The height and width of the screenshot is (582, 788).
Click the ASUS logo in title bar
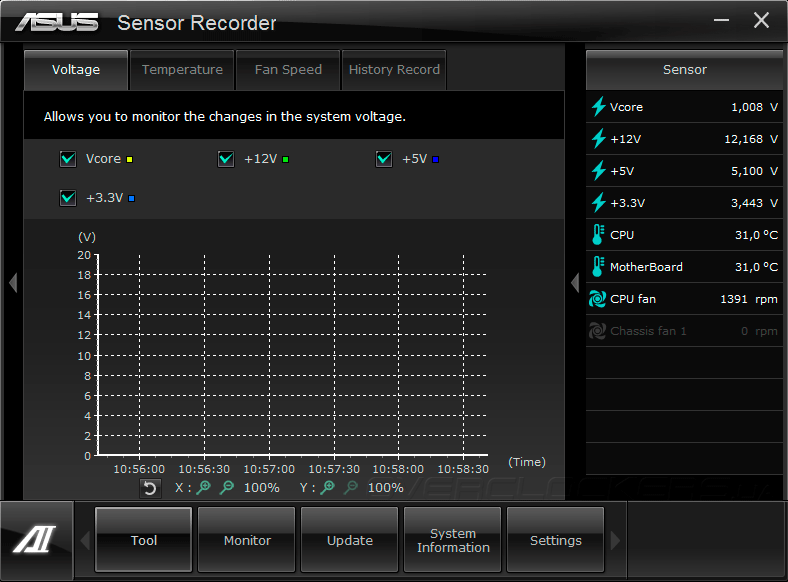click(57, 23)
